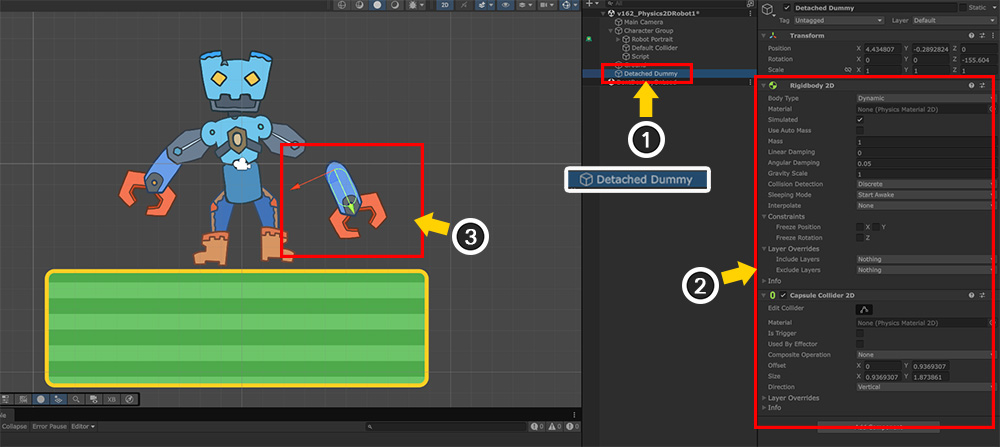The image size is (1000, 447).
Task: Click the Collapse button in Console
Action: pos(12,427)
